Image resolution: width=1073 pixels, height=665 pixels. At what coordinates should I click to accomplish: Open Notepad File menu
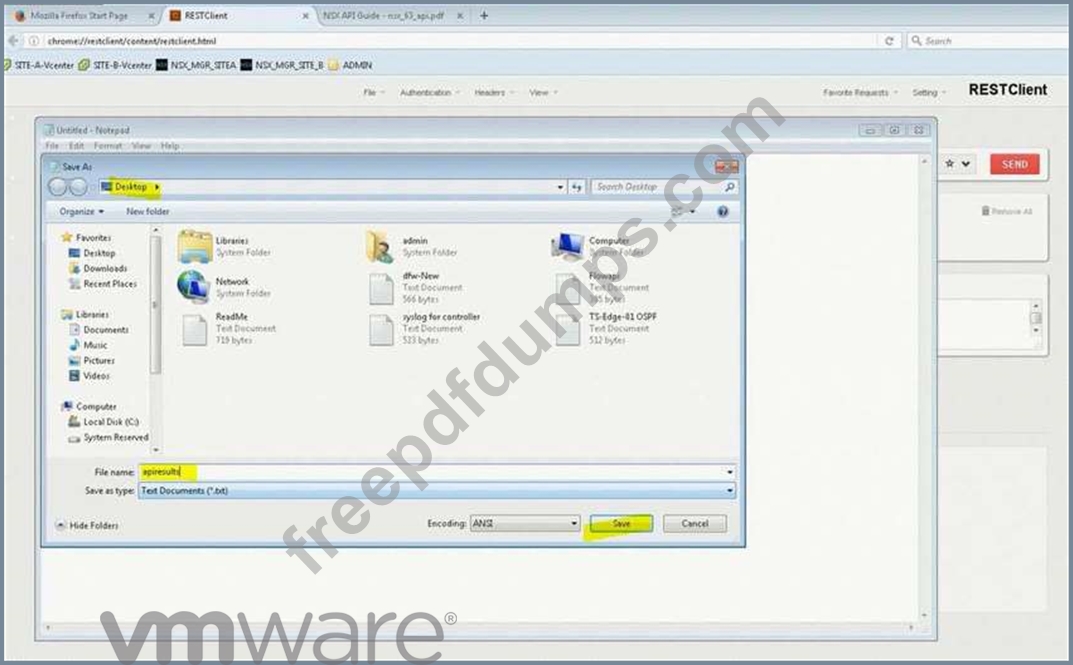(52, 146)
